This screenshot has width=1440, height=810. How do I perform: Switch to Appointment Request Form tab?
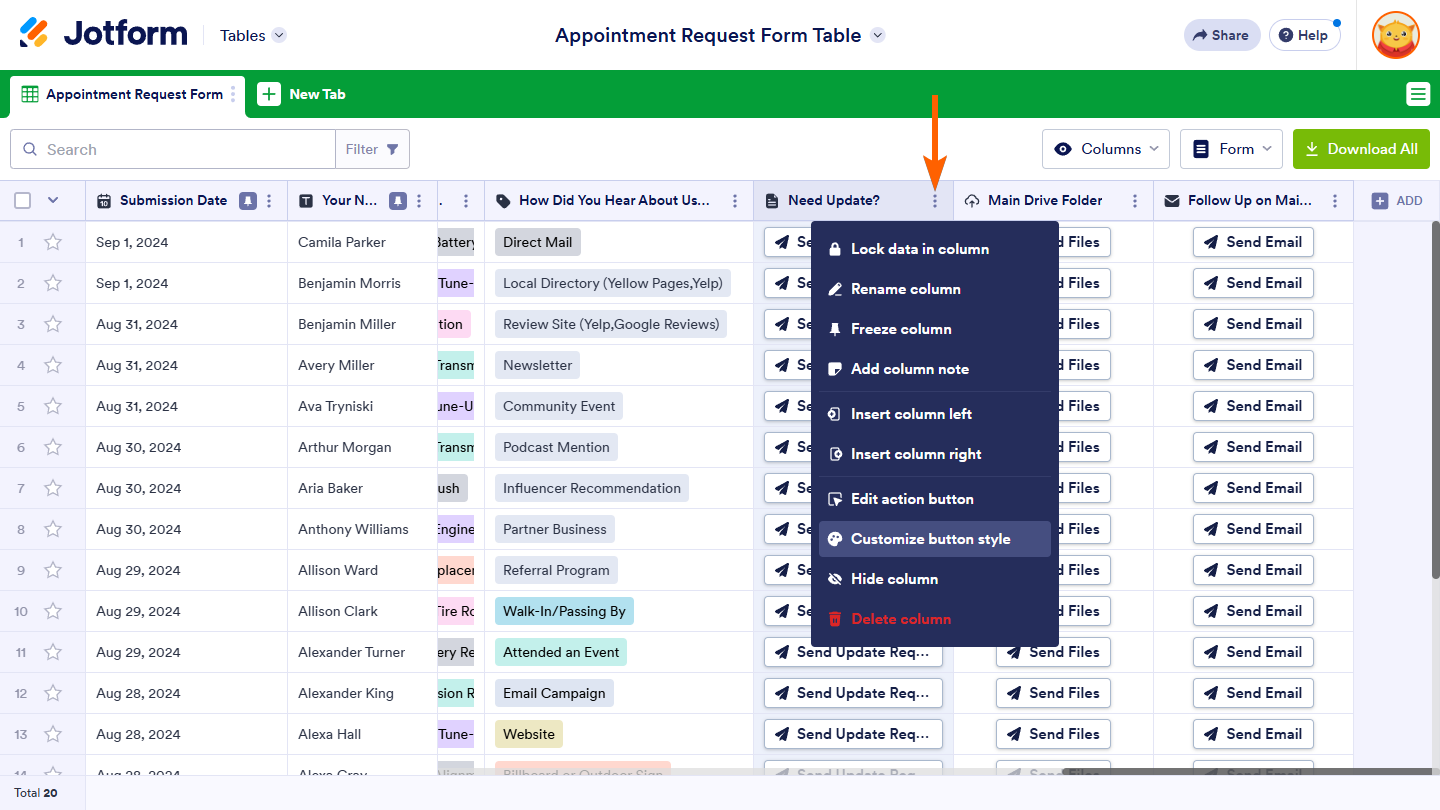(127, 95)
